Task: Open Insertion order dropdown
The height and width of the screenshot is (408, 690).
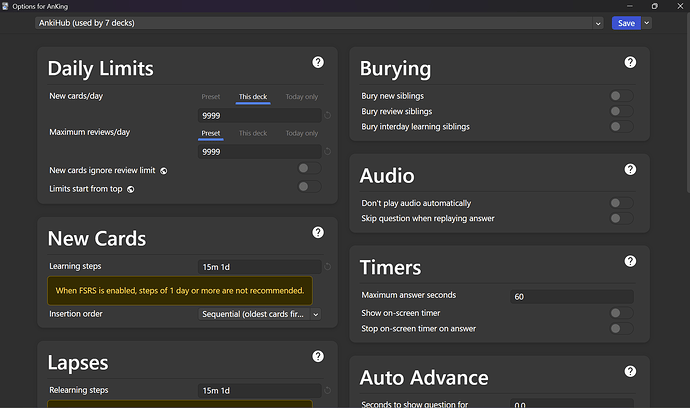Action: coord(260,314)
